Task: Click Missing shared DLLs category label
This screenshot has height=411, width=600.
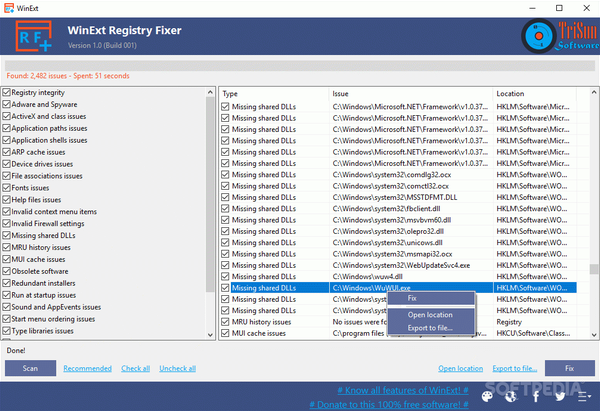Action: pos(43,235)
